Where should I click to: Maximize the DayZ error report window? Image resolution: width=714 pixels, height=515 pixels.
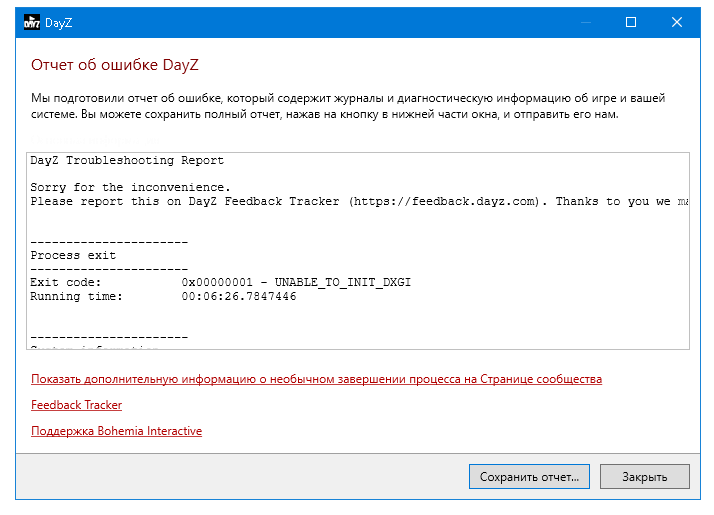(631, 22)
